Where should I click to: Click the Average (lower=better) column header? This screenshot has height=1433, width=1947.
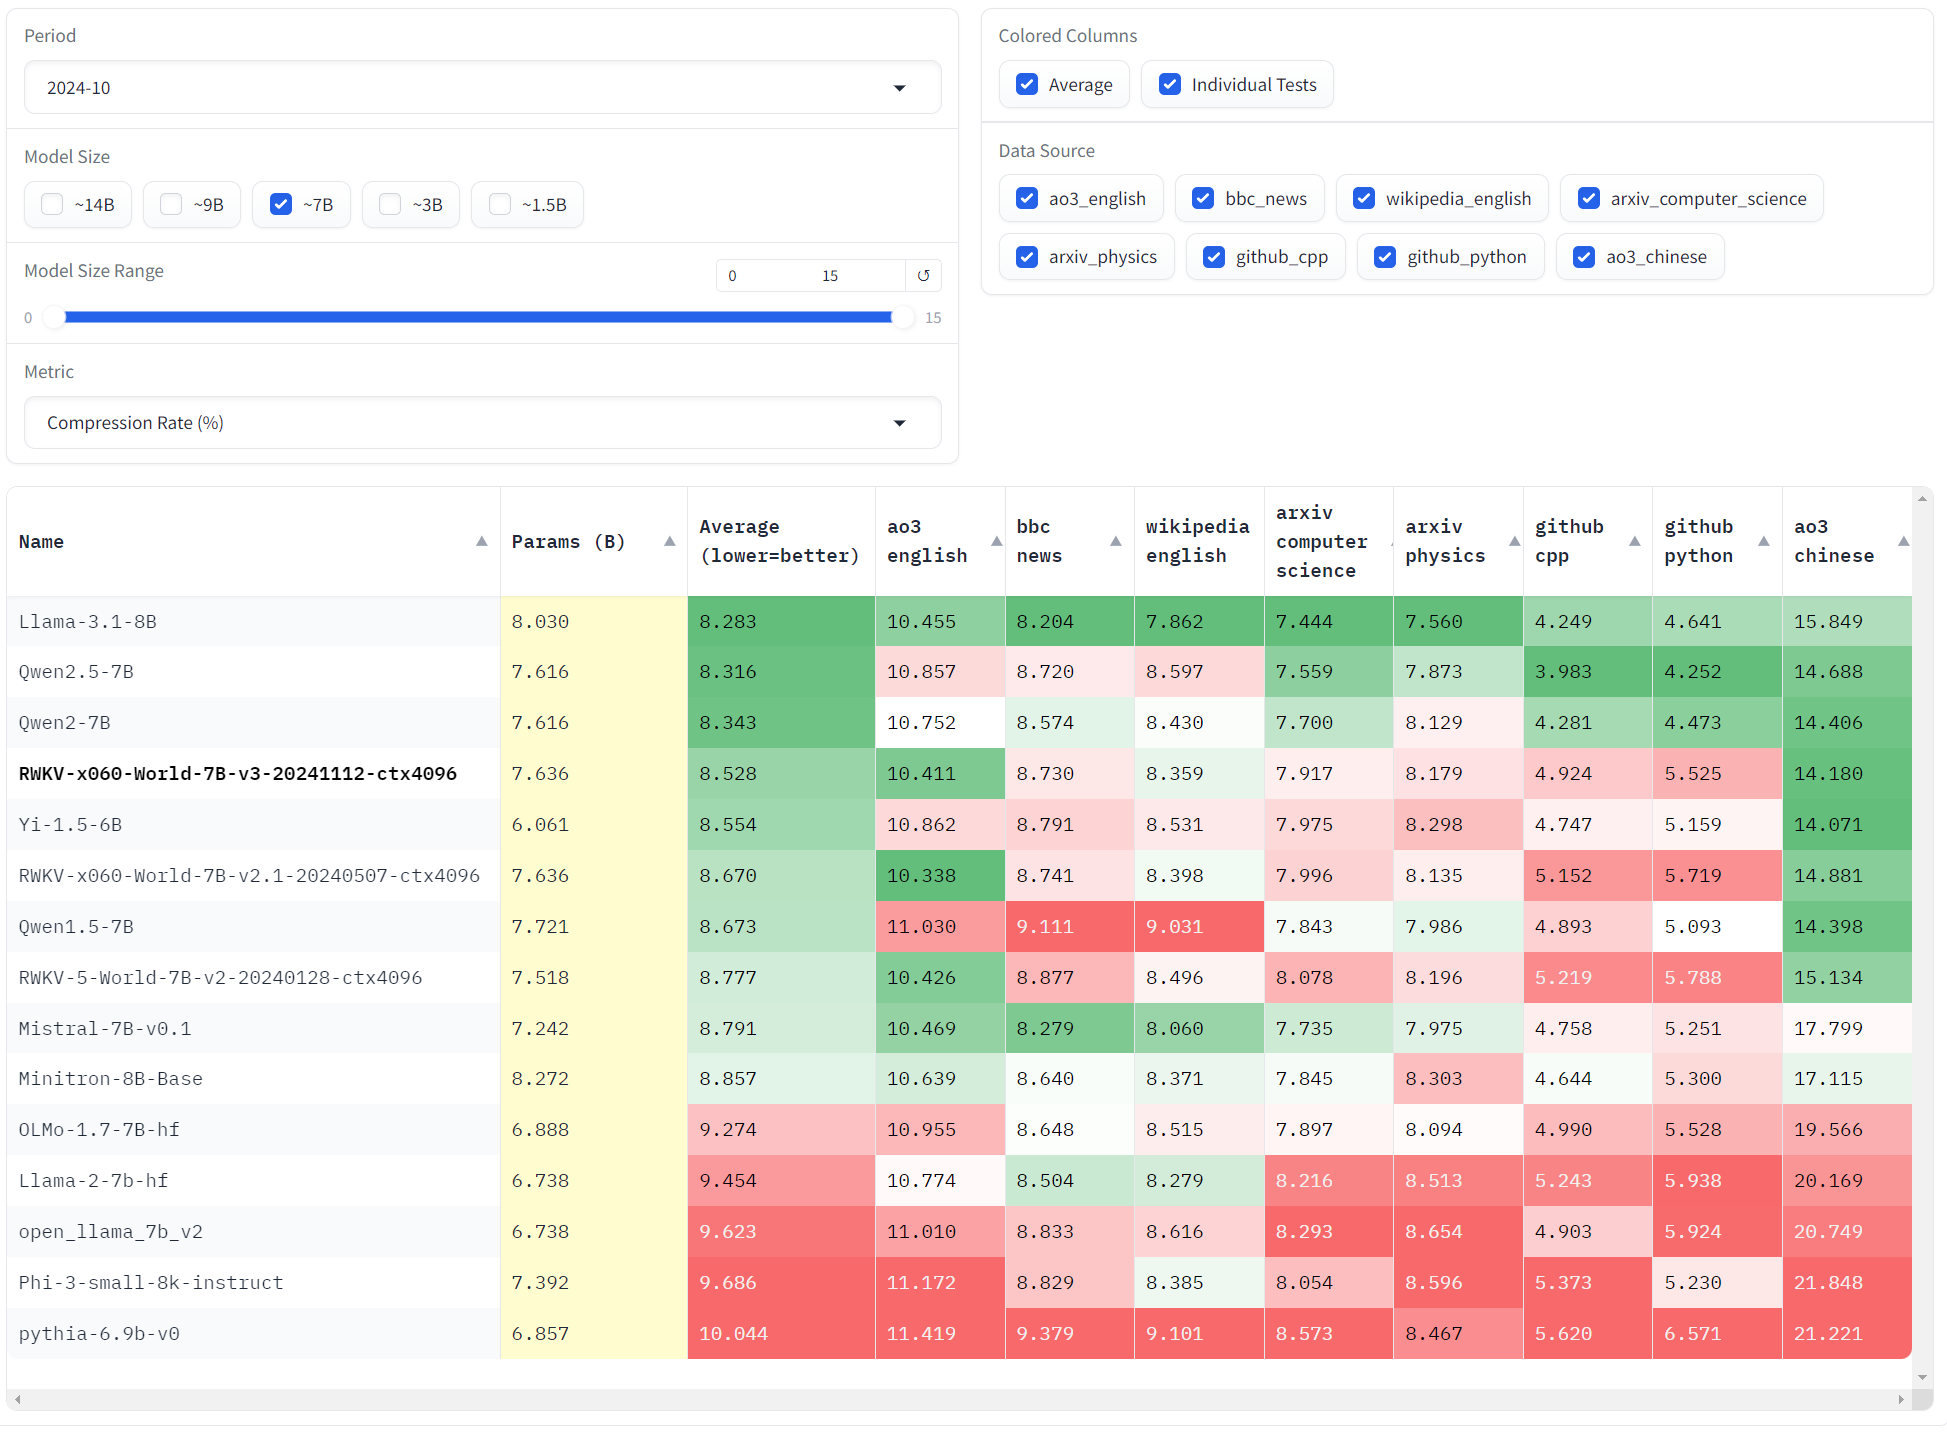point(779,542)
